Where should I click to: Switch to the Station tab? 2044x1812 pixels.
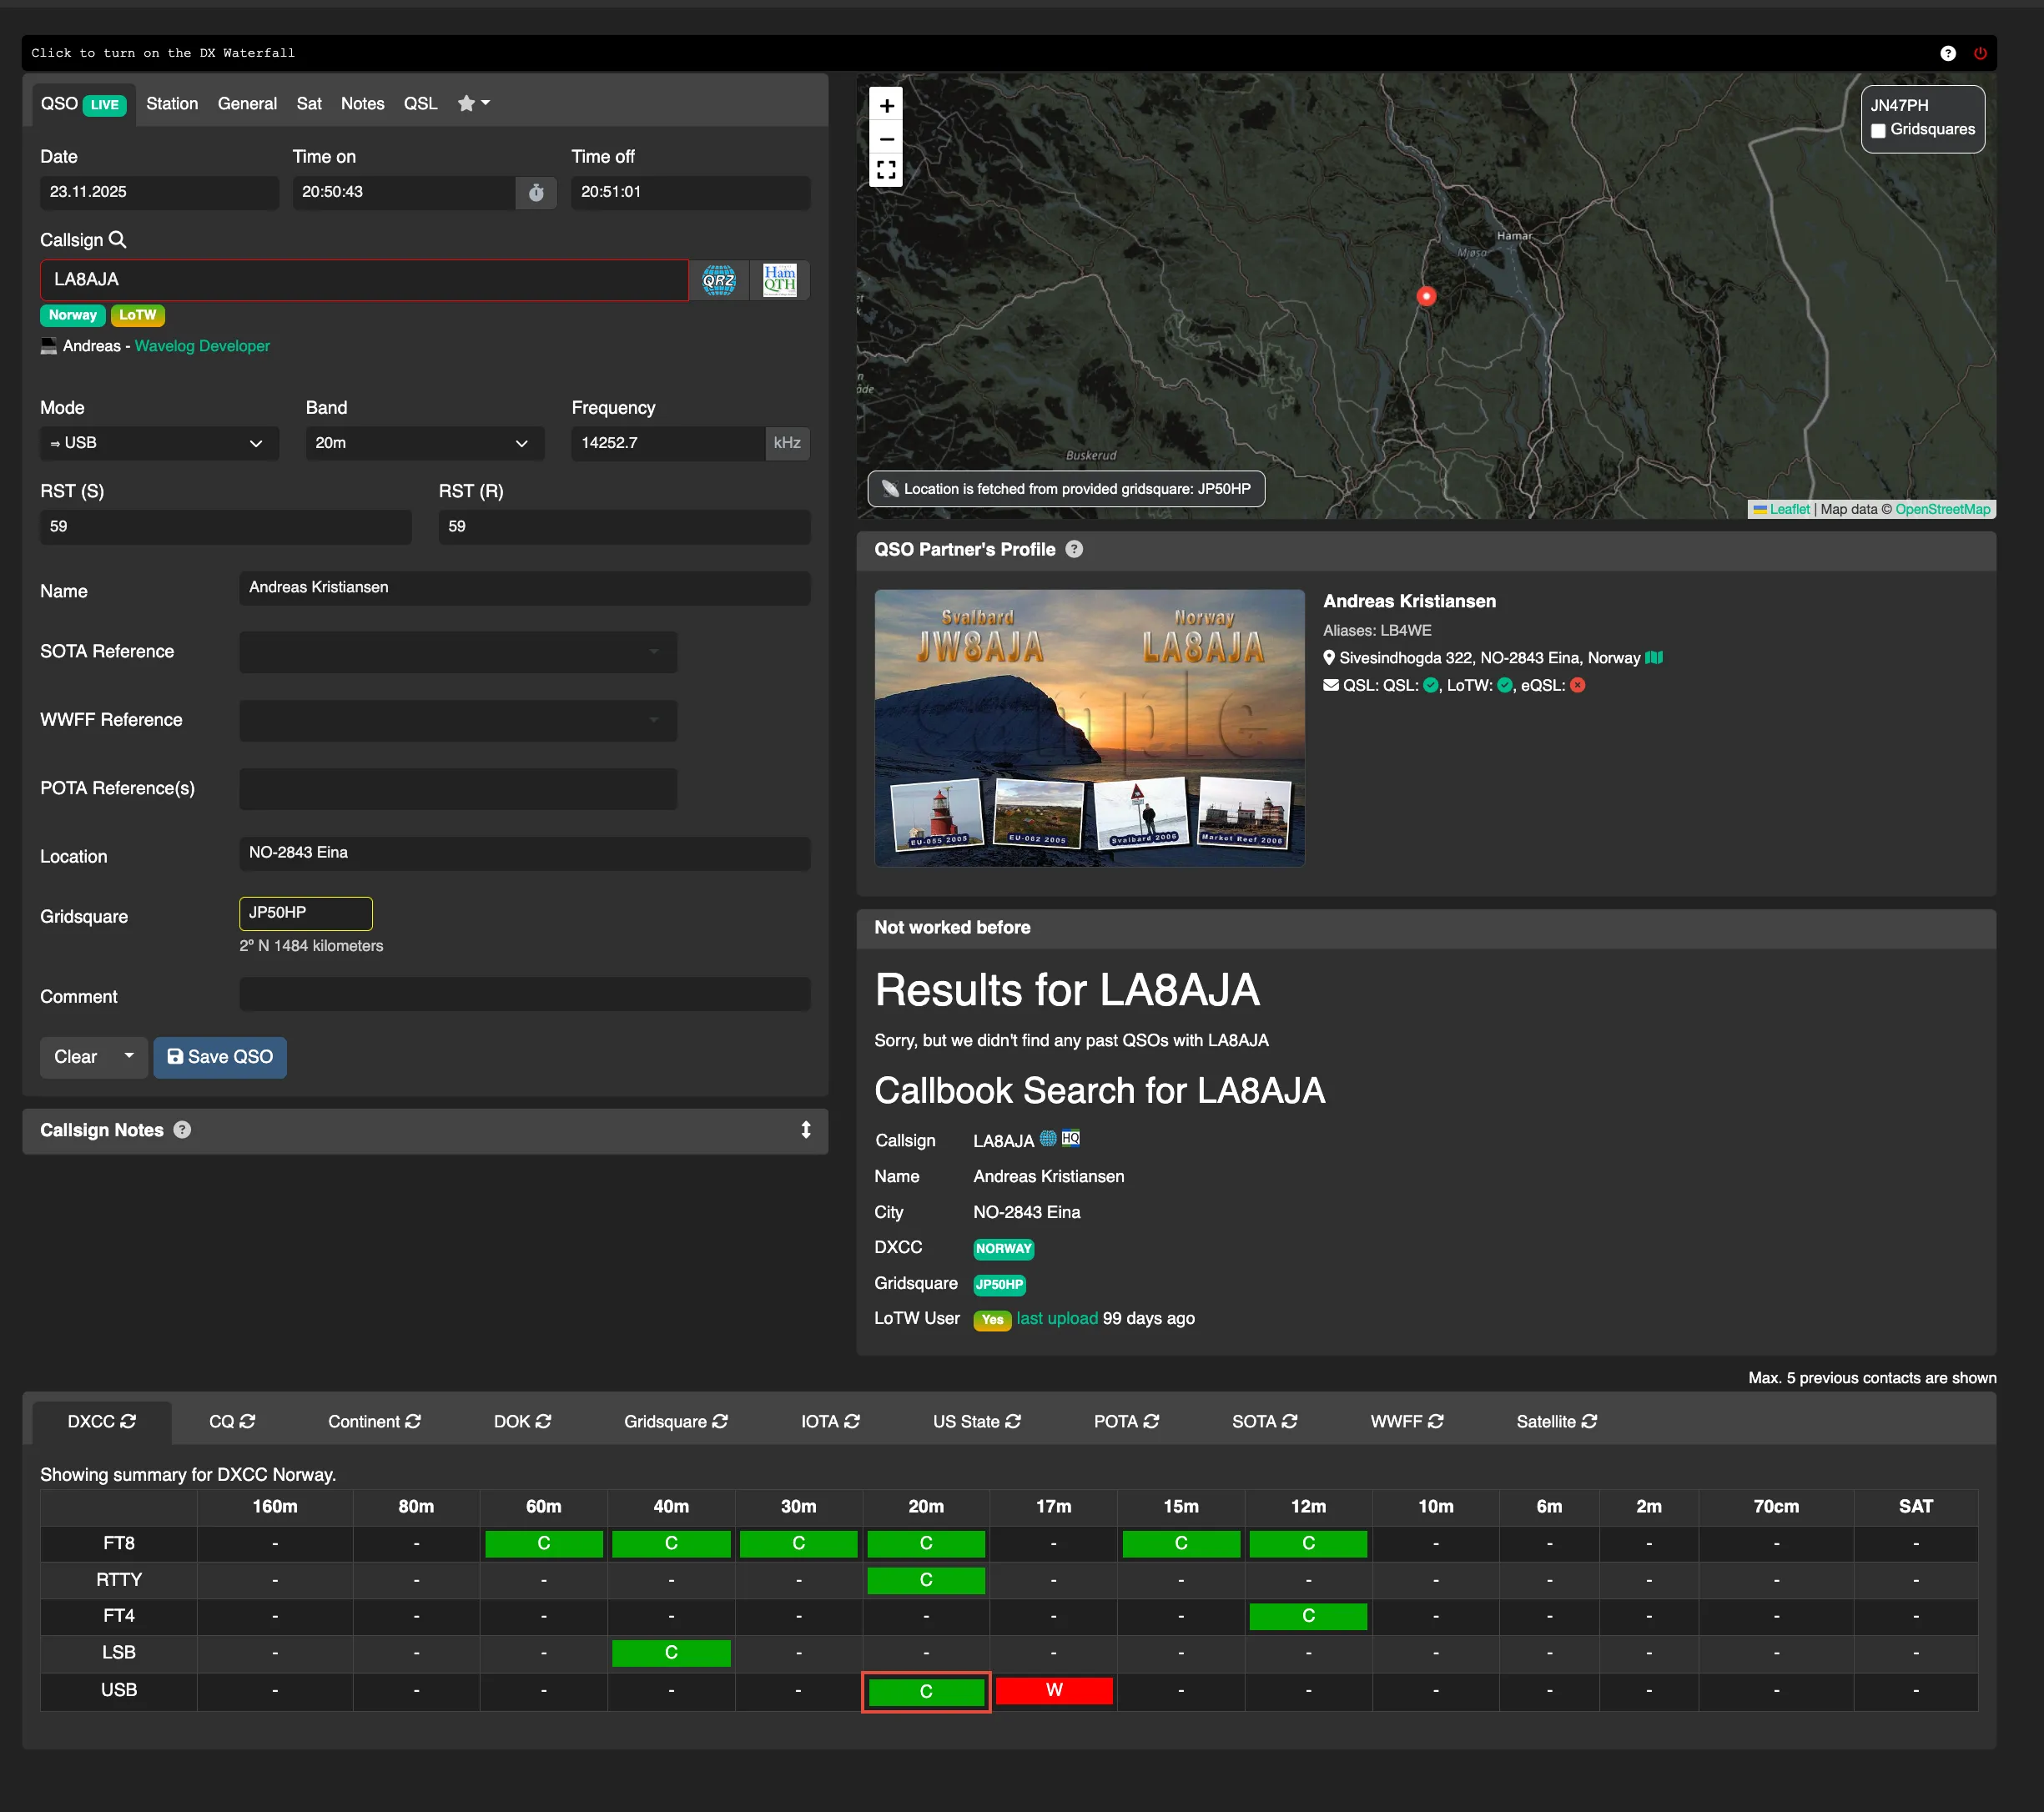coord(171,103)
